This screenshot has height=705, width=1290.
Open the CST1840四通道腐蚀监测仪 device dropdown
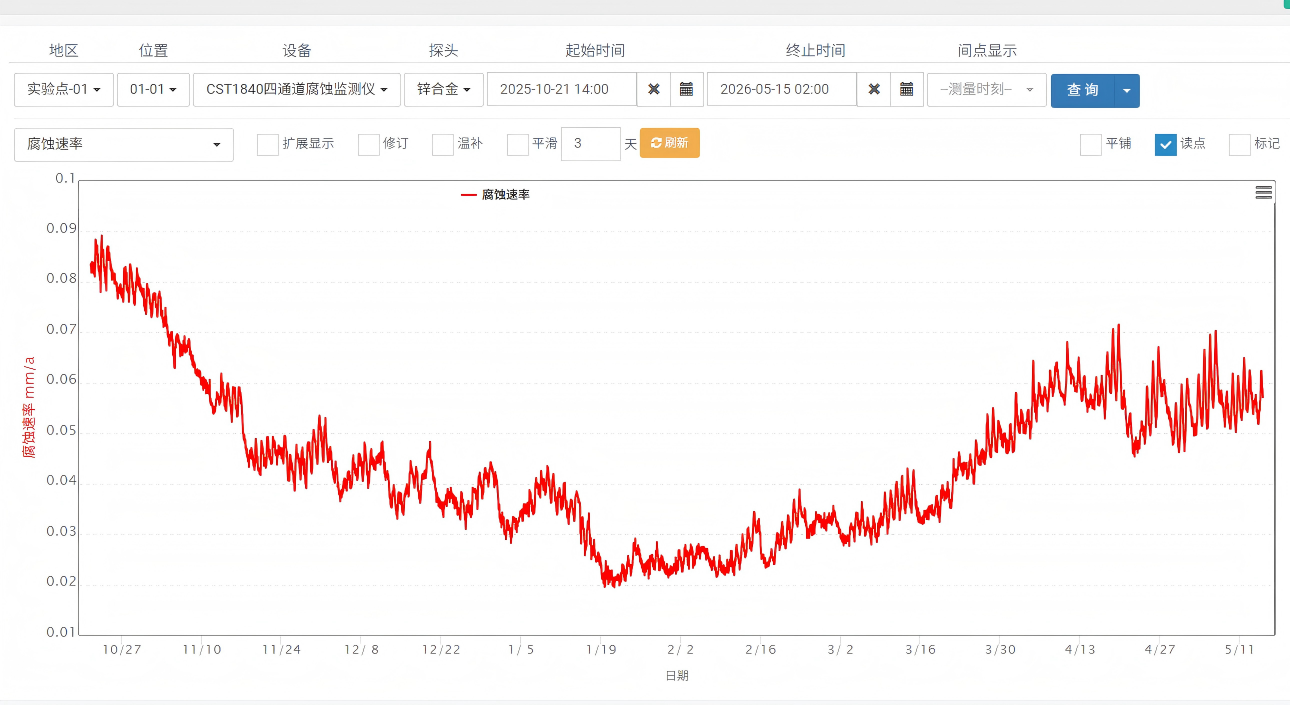pos(297,89)
